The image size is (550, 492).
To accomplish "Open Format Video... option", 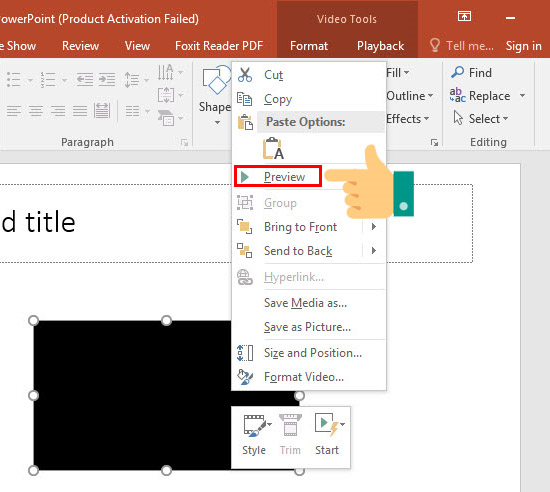I will [x=309, y=377].
